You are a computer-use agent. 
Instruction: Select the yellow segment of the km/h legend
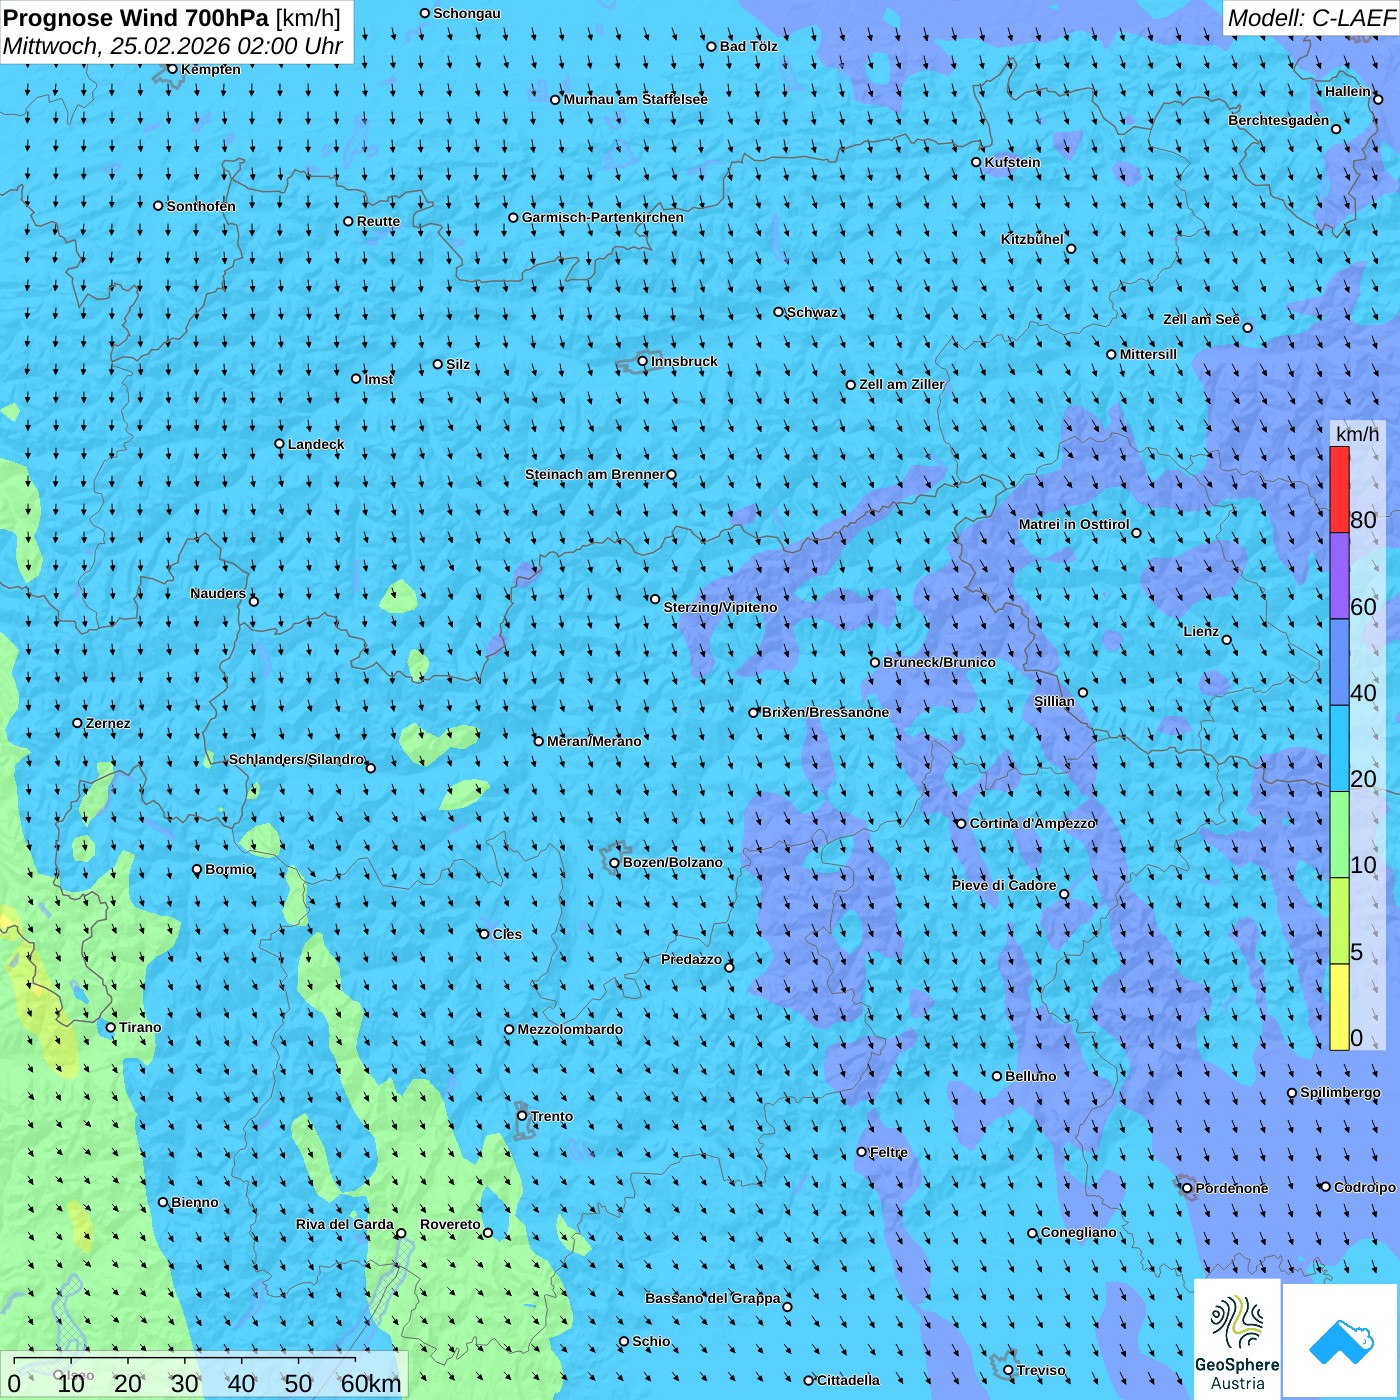tap(1339, 1007)
